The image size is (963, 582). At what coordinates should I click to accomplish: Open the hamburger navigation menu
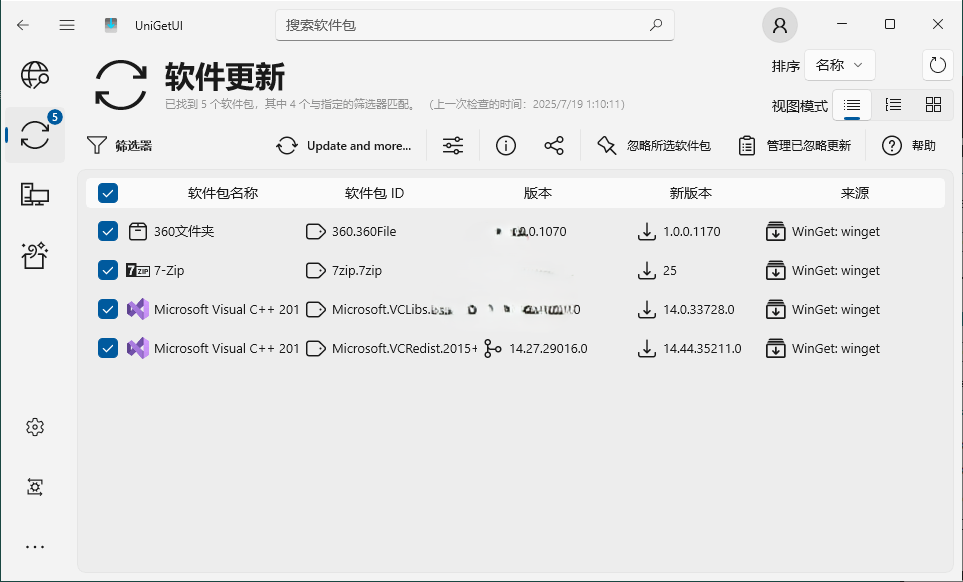point(67,25)
